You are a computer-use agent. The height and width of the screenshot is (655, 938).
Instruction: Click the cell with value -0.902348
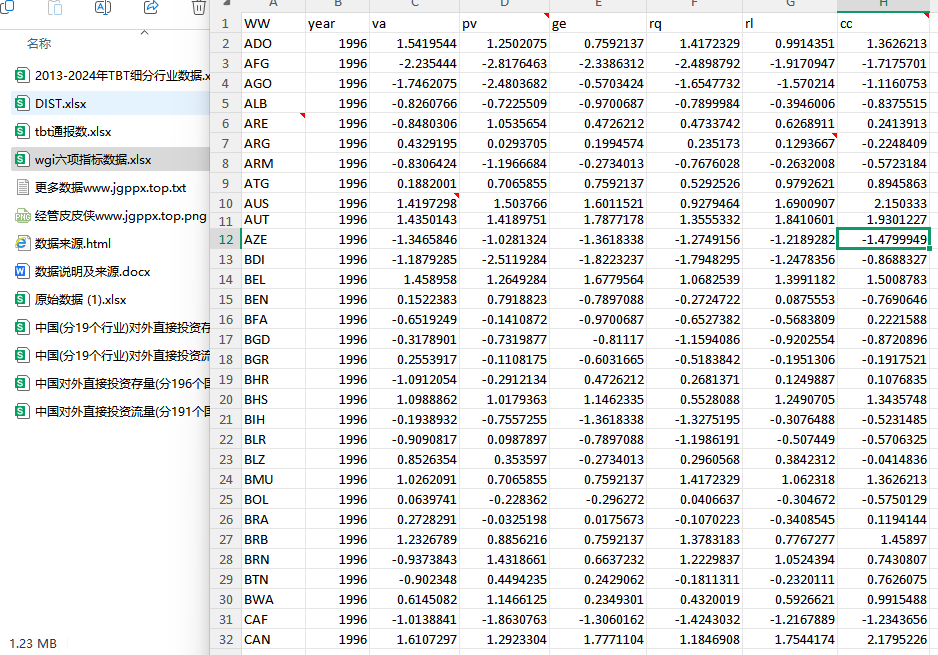415,580
